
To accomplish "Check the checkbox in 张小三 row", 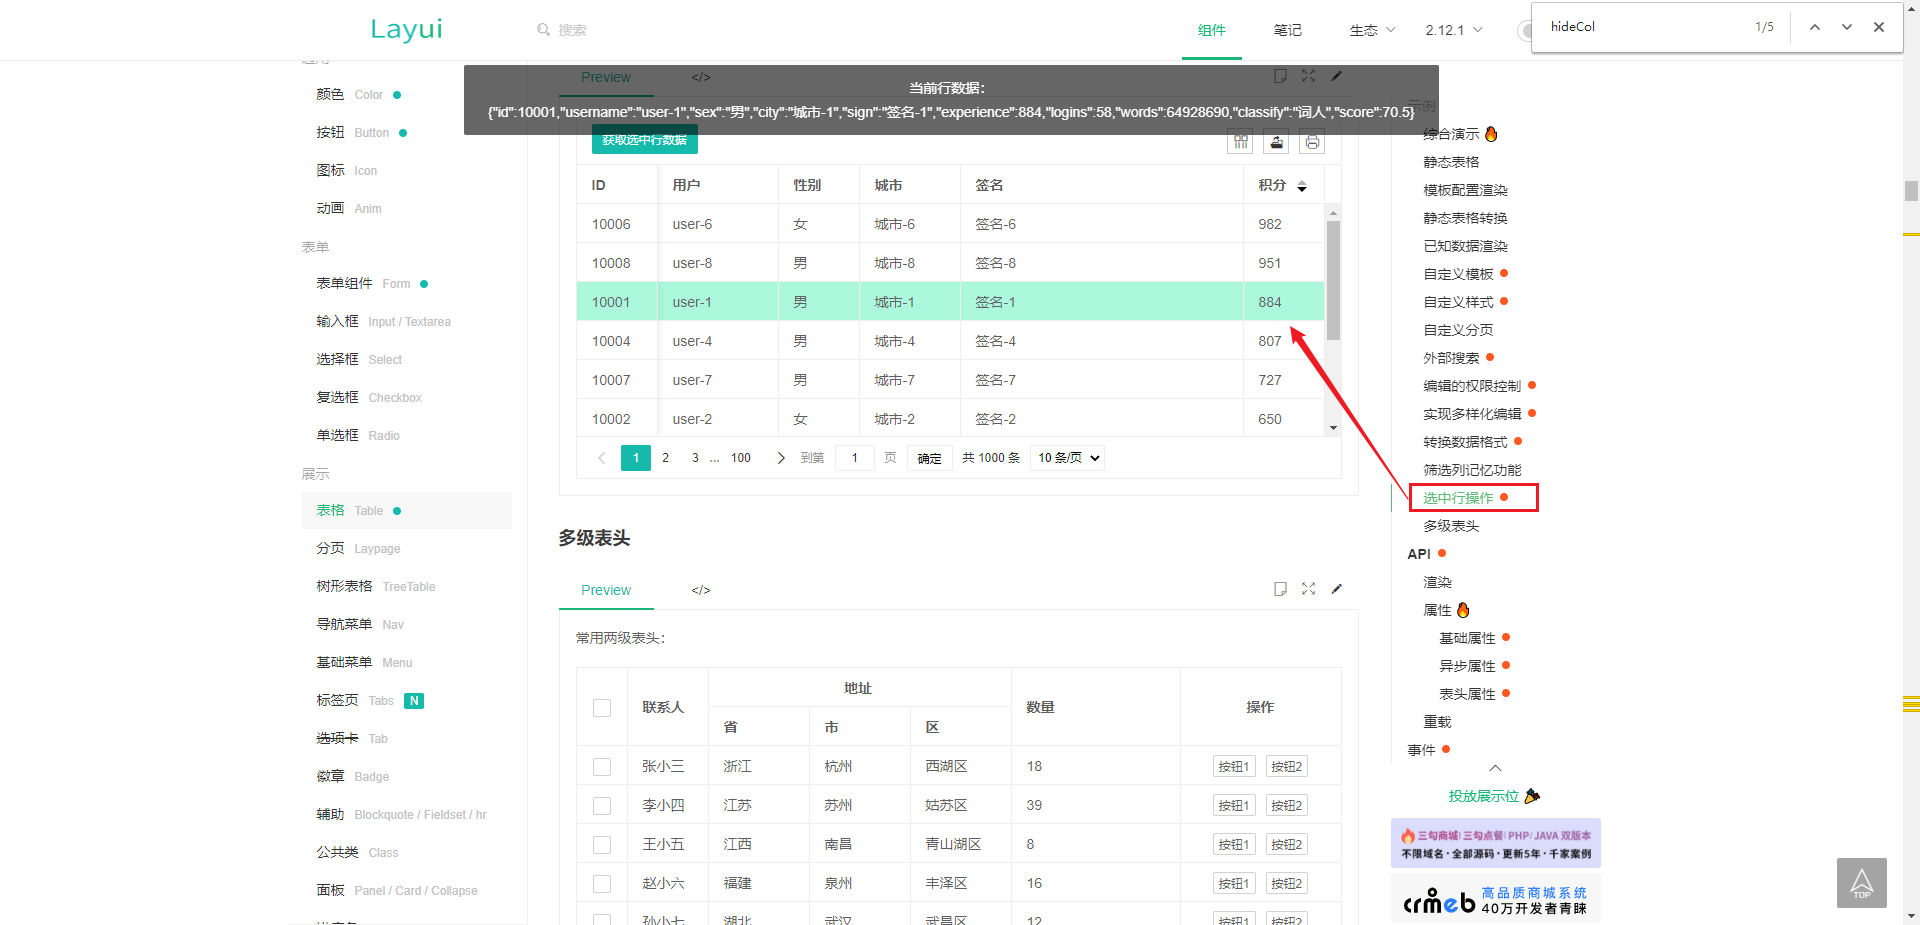I will point(602,766).
